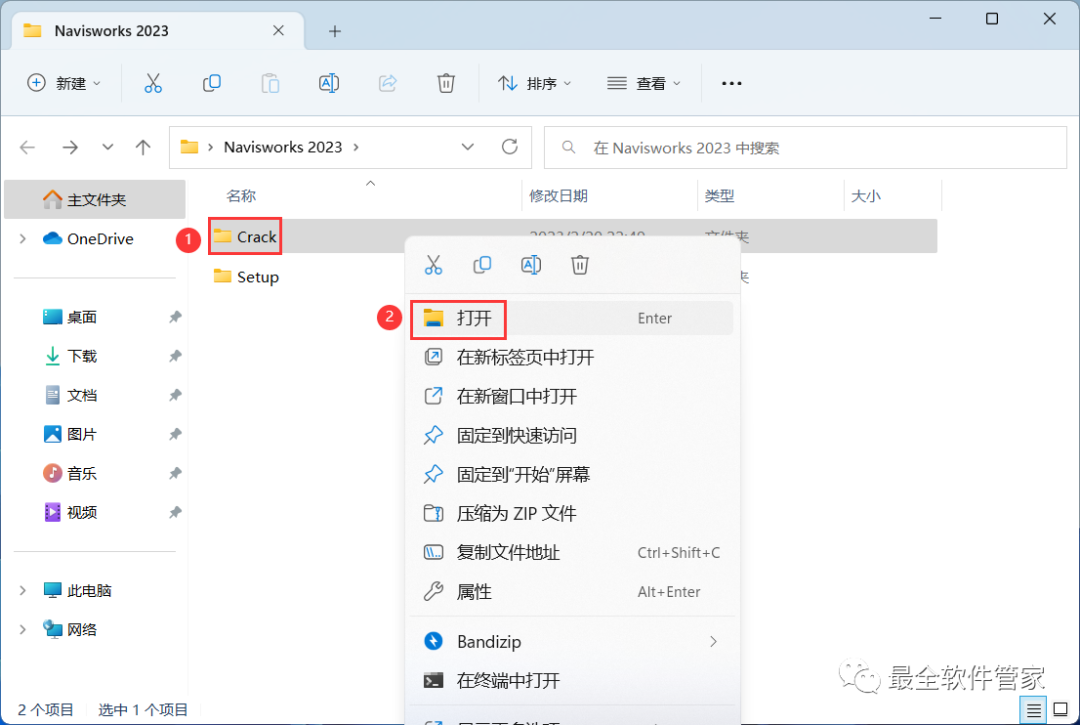Sort by the 名称 column header
Screen dimensions: 1080x725
pos(241,196)
